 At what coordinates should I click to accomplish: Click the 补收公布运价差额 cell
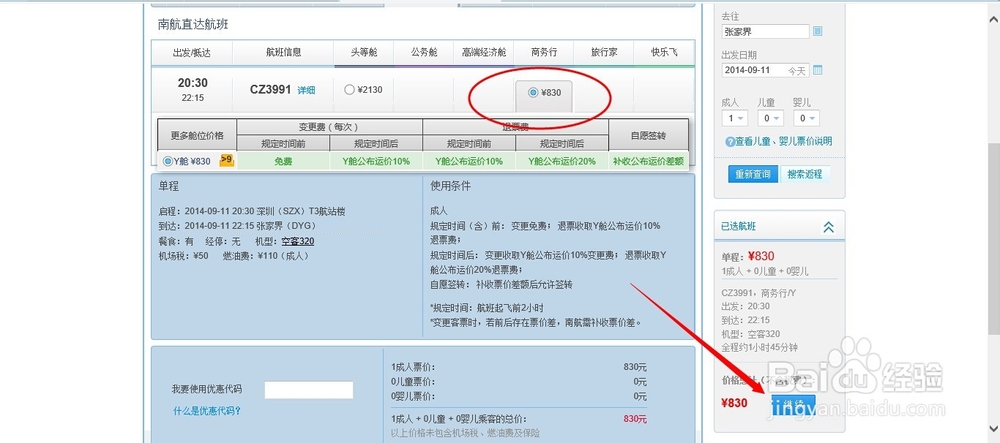click(x=648, y=161)
